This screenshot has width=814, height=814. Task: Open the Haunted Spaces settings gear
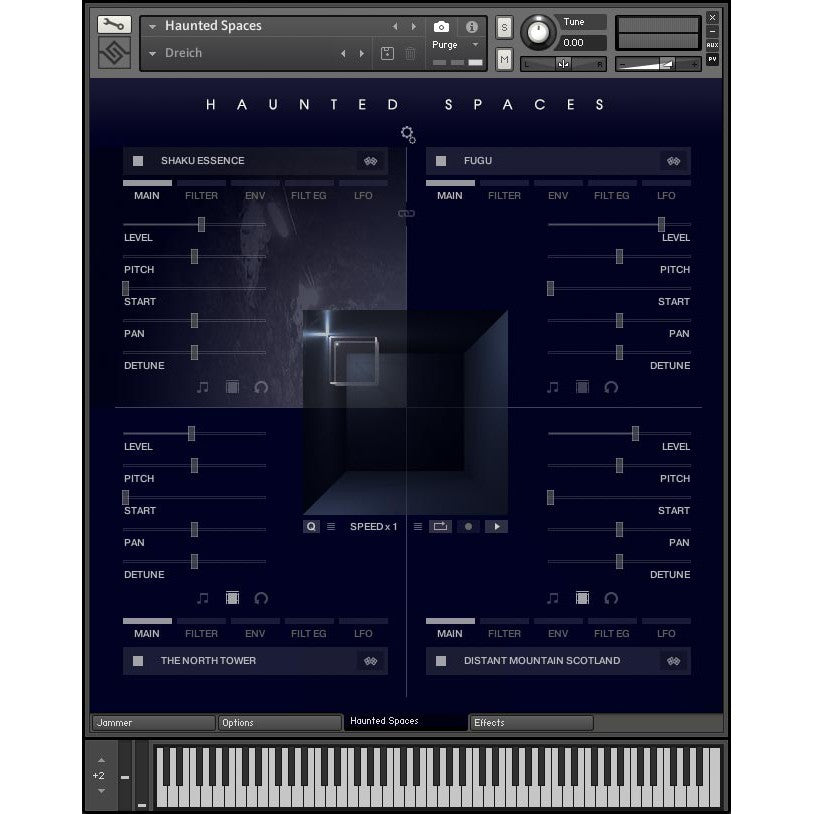(408, 134)
